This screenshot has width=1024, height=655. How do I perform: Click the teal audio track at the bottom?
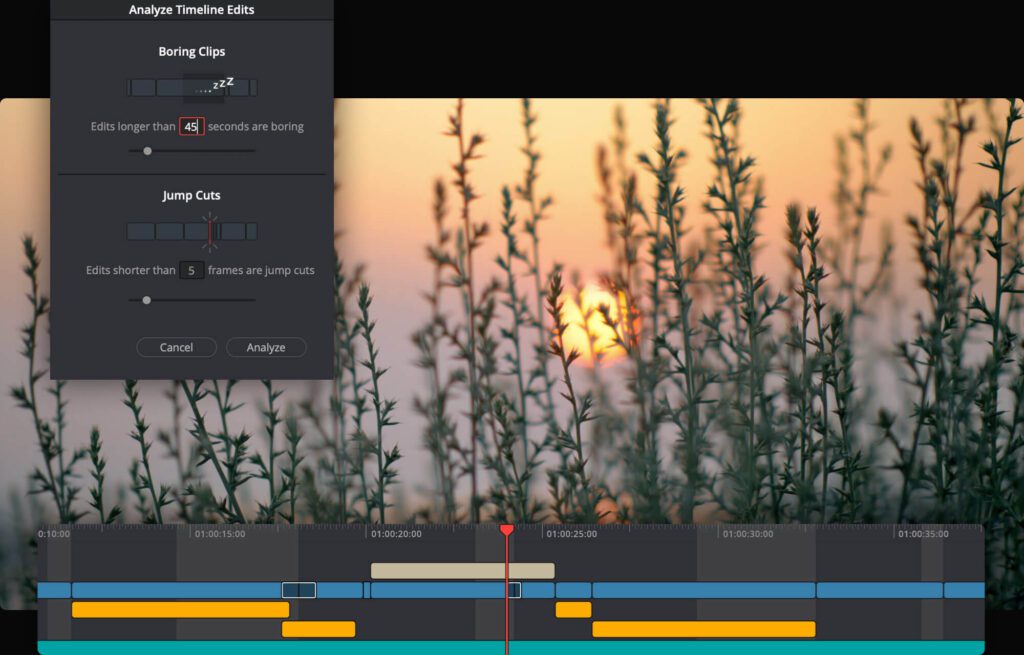tap(510, 648)
